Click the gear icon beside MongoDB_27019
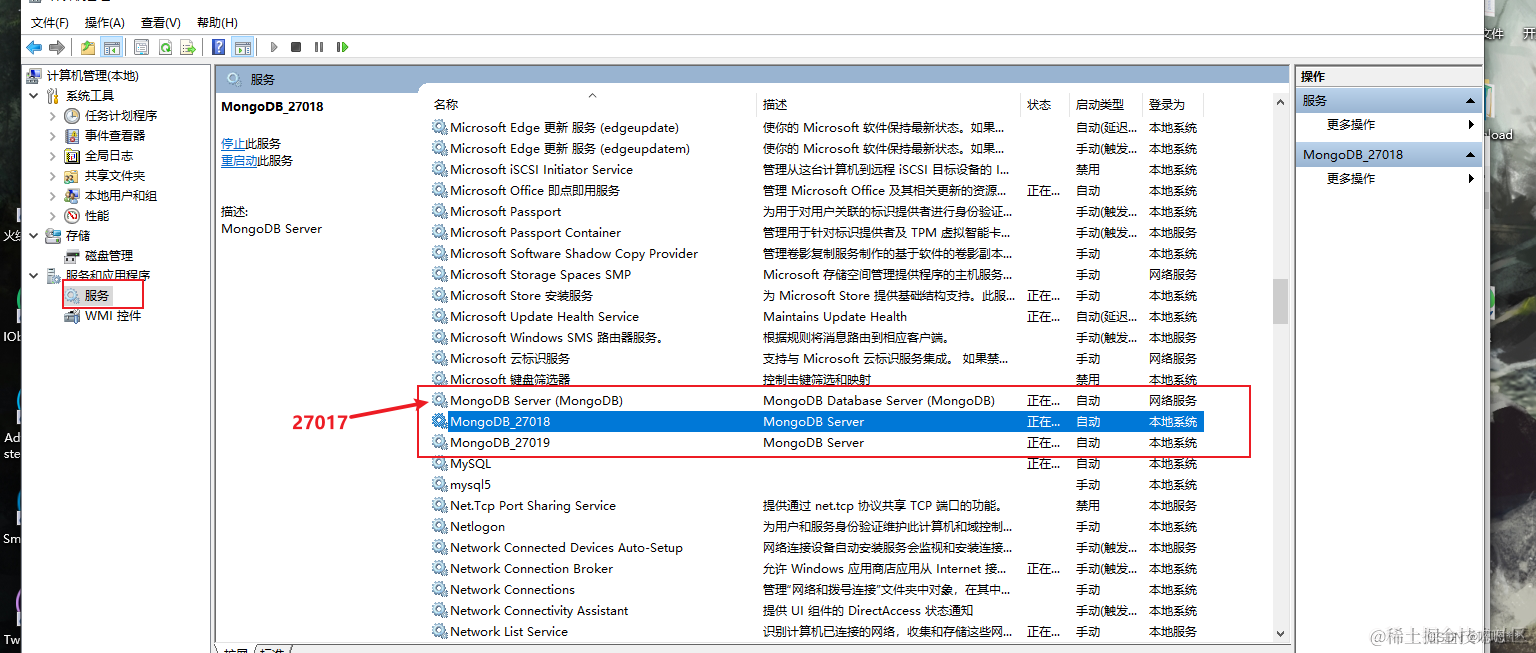 click(440, 443)
